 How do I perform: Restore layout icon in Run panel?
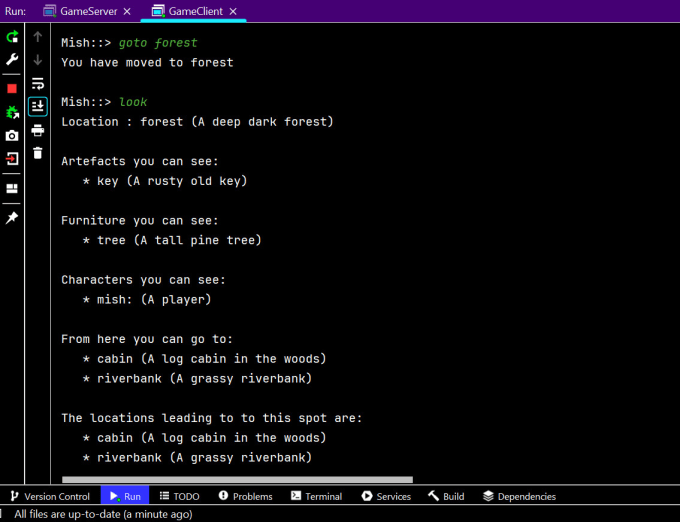(12, 189)
